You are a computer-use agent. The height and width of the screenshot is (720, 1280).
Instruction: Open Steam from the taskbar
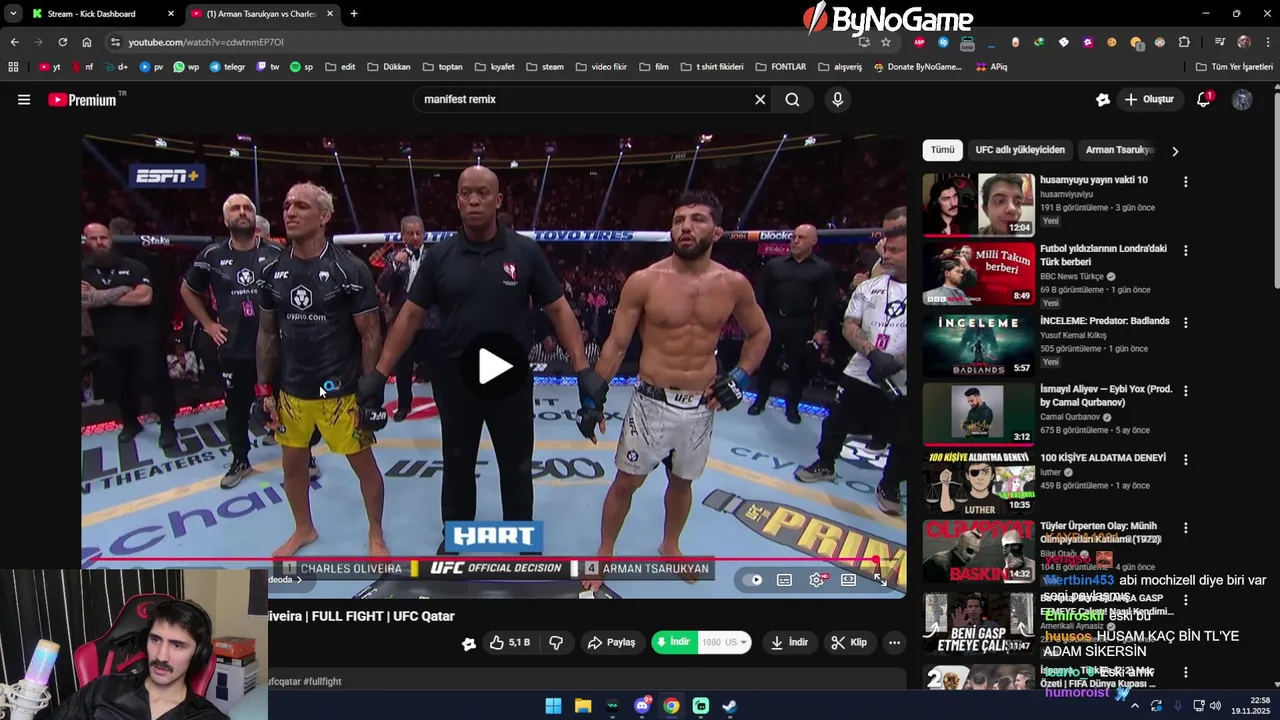730,706
